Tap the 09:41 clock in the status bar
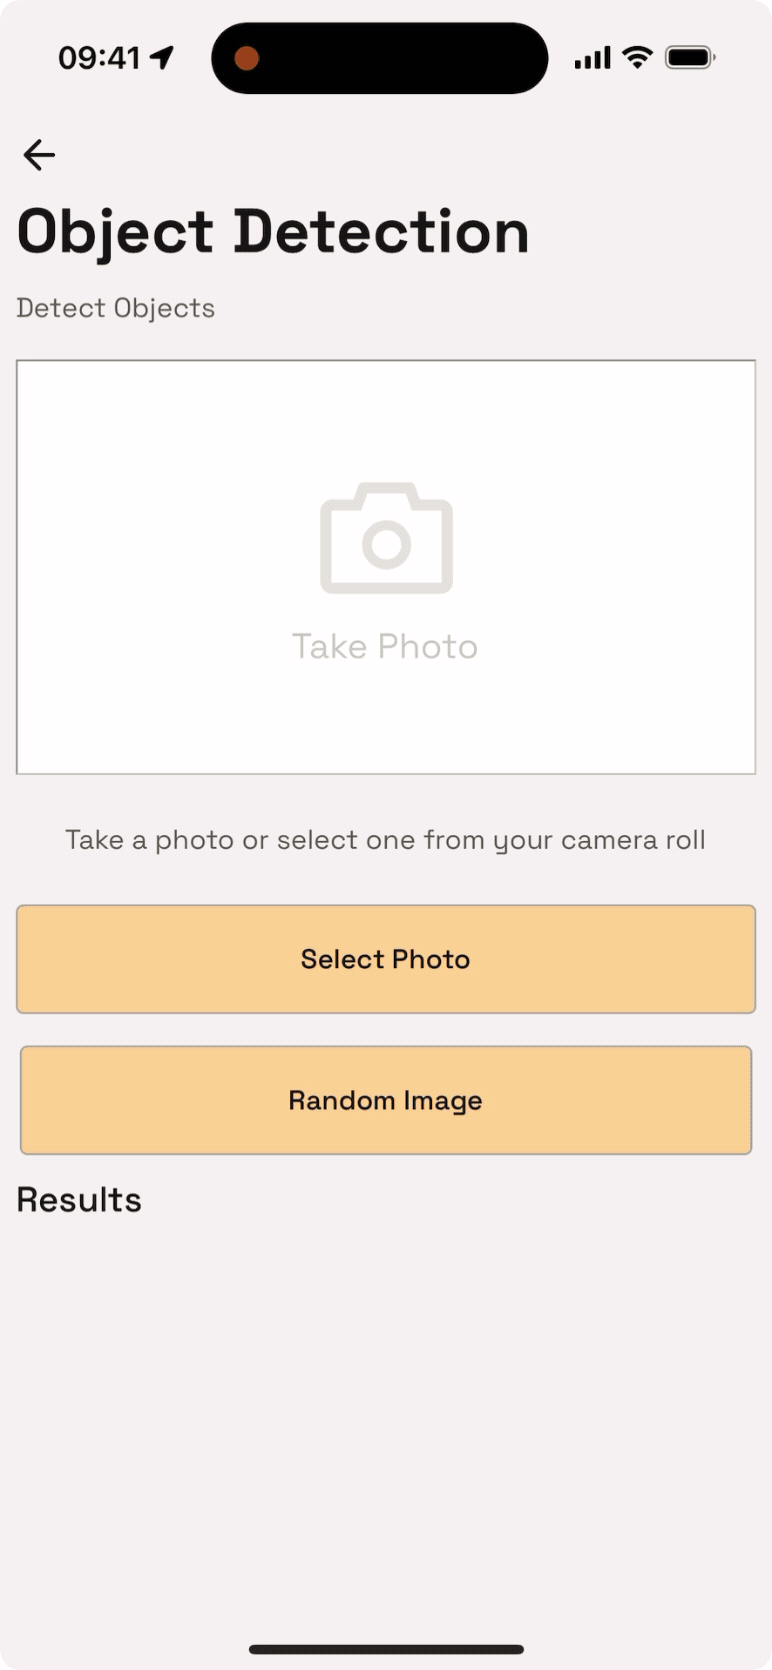Viewport: 772px width, 1670px height. click(99, 58)
